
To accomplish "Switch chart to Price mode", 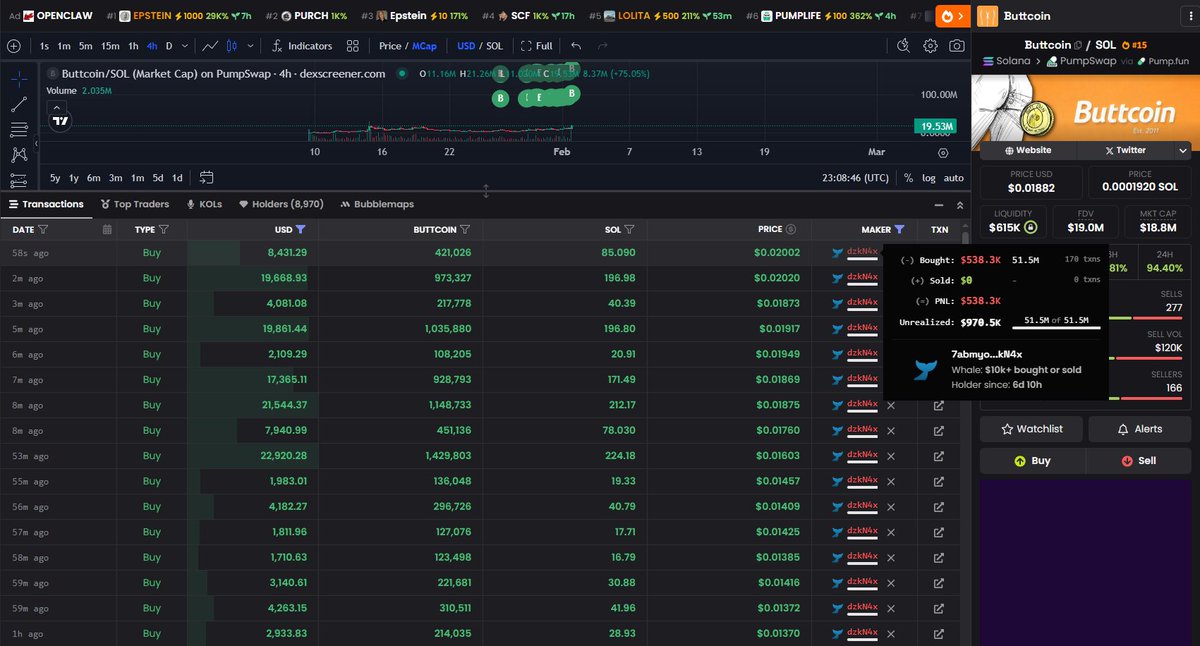I will pos(390,46).
